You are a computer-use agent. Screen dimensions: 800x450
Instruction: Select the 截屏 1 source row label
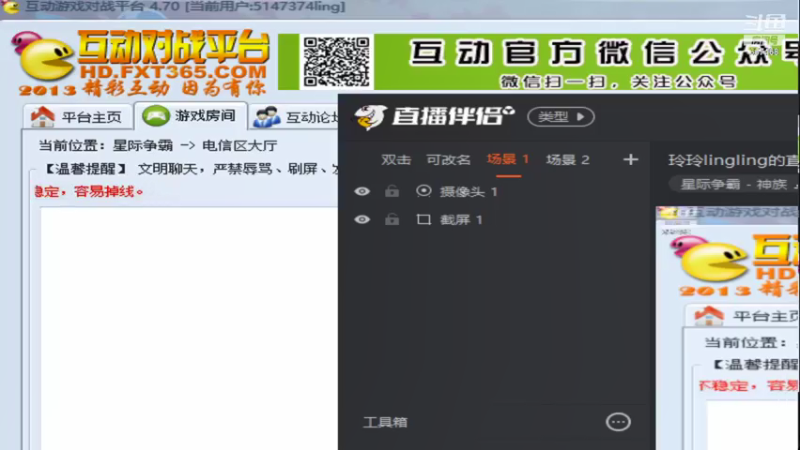tap(461, 220)
